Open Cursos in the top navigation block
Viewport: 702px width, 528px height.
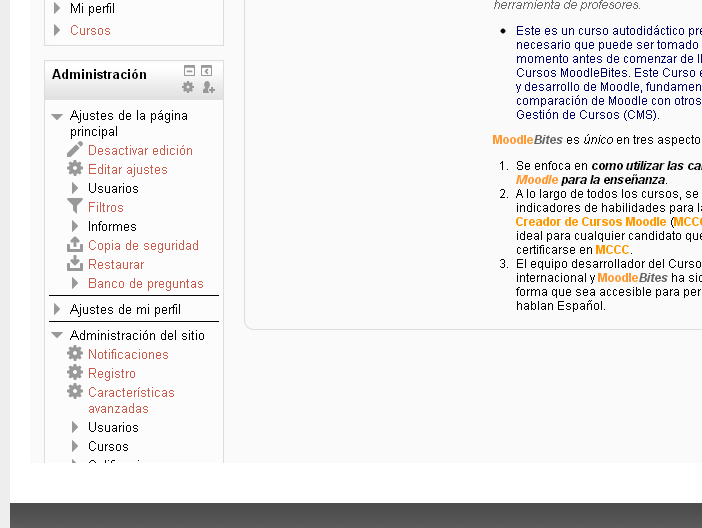click(x=90, y=30)
